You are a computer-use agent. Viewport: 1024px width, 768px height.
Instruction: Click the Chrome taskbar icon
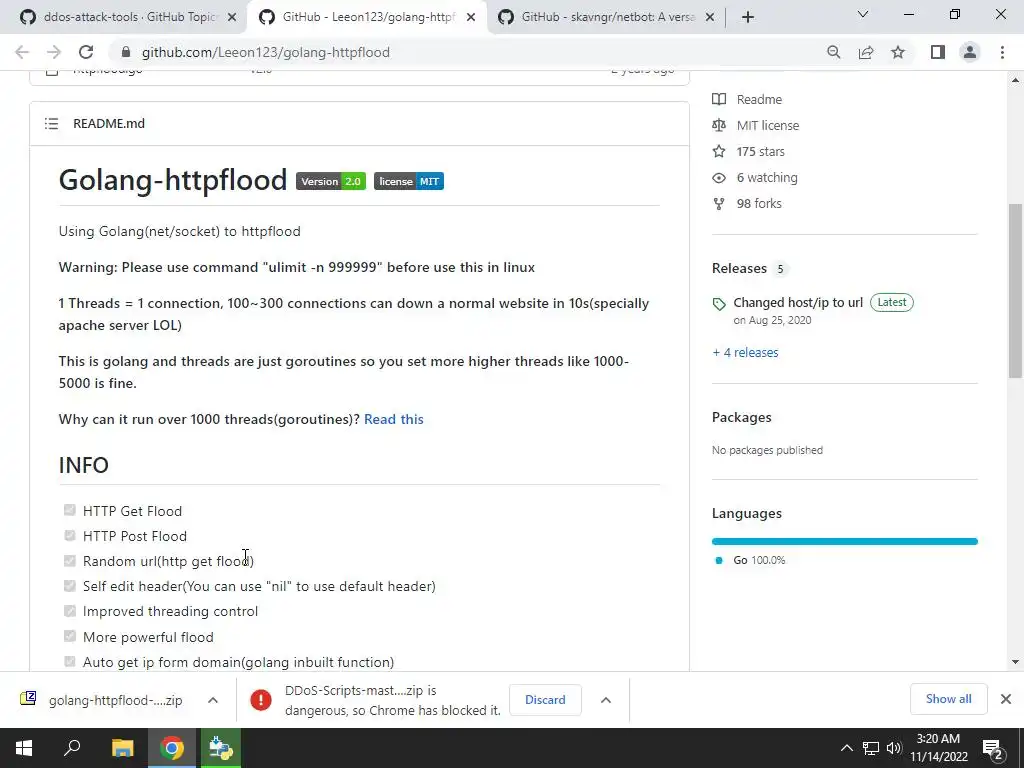172,748
